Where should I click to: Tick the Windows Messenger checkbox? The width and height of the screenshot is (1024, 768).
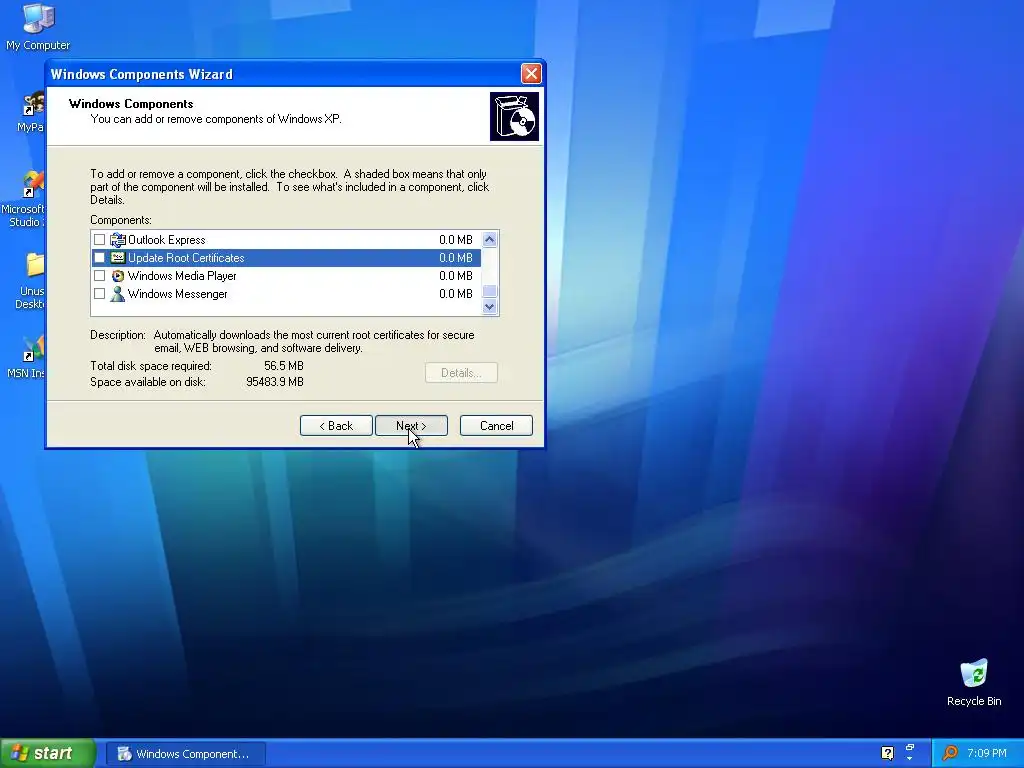coord(99,294)
